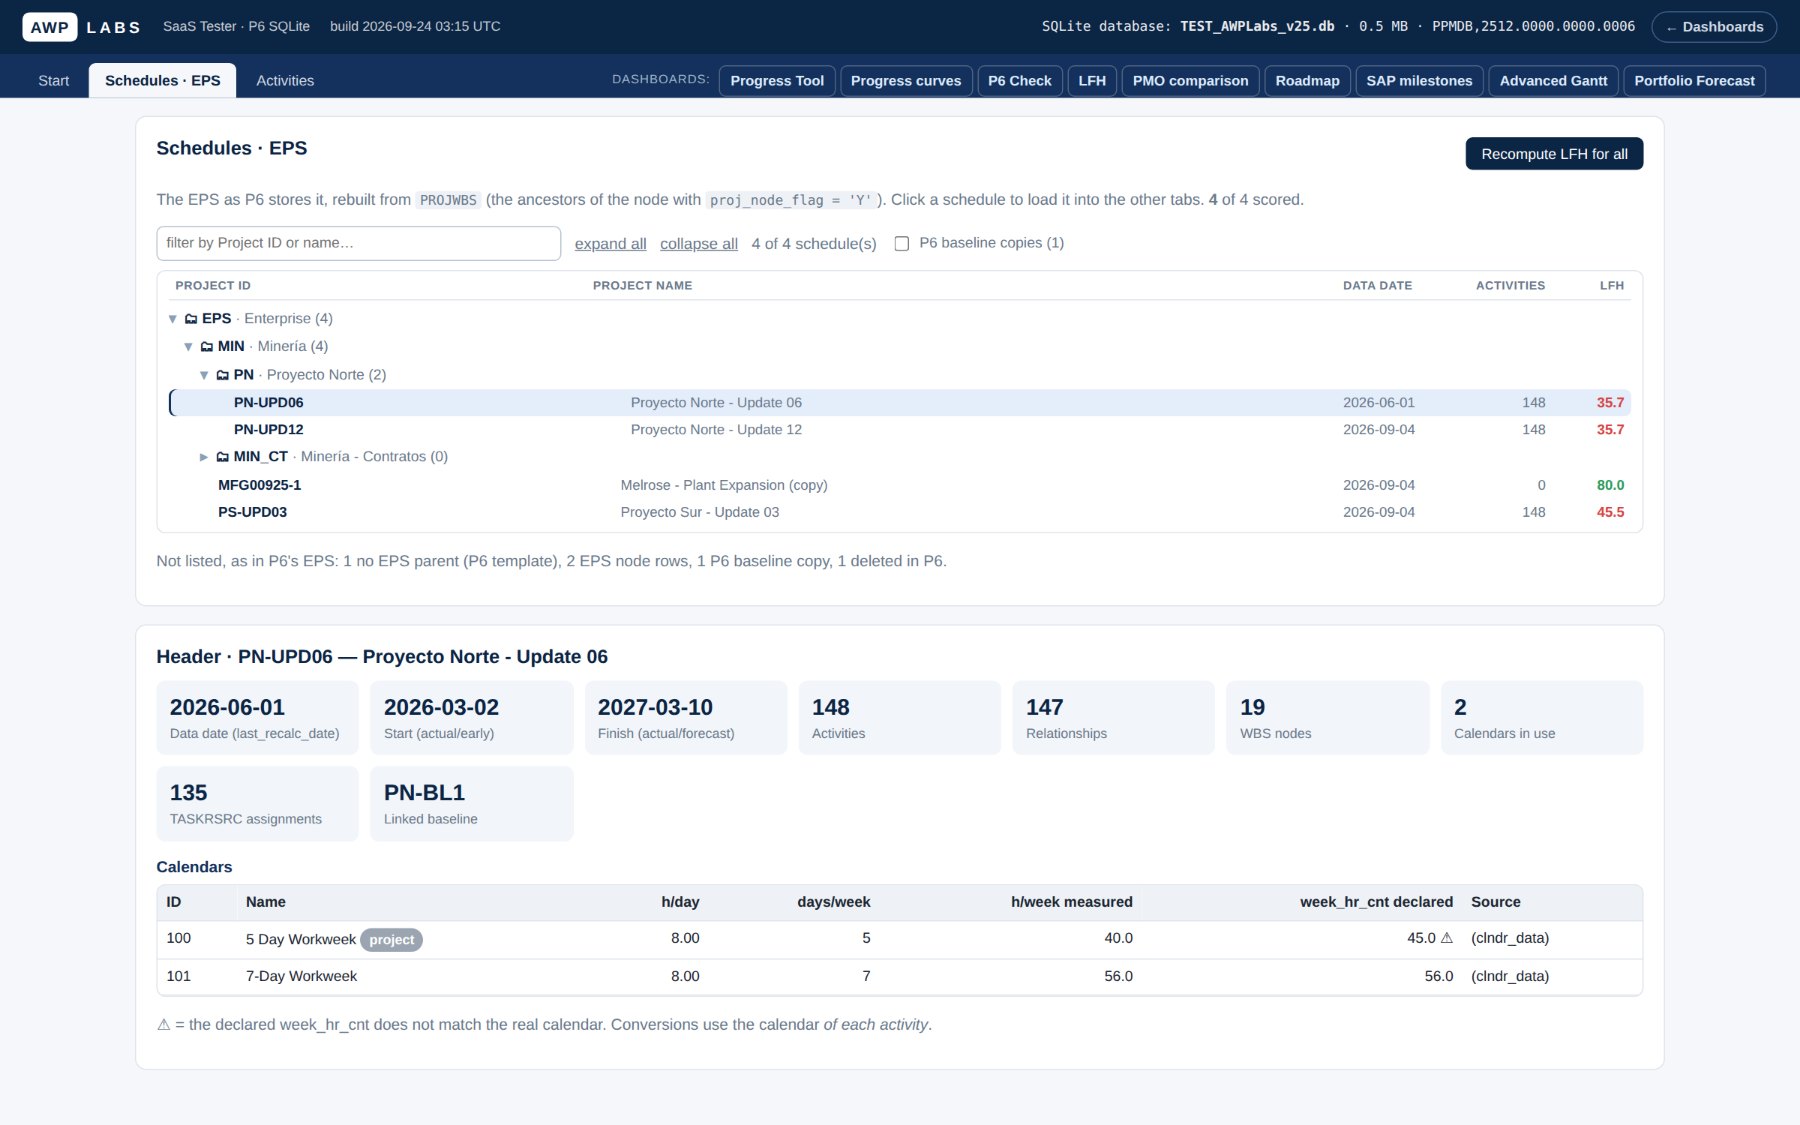
Task: Click the project badge on 5 Day Workweek
Action: pos(391,940)
